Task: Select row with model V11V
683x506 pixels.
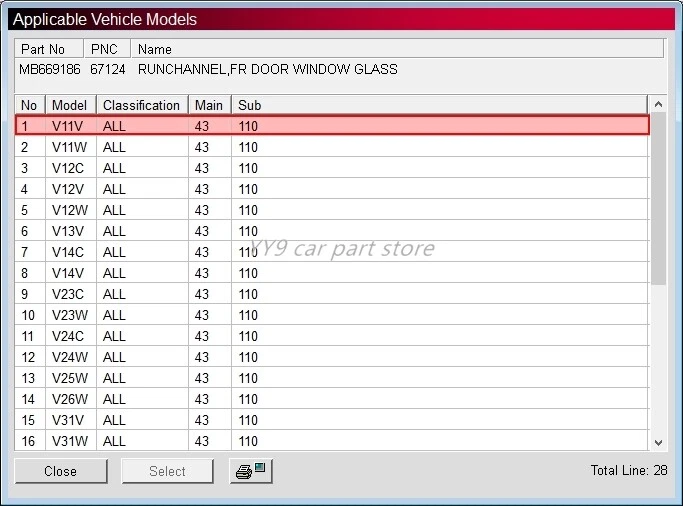Action: coord(332,126)
